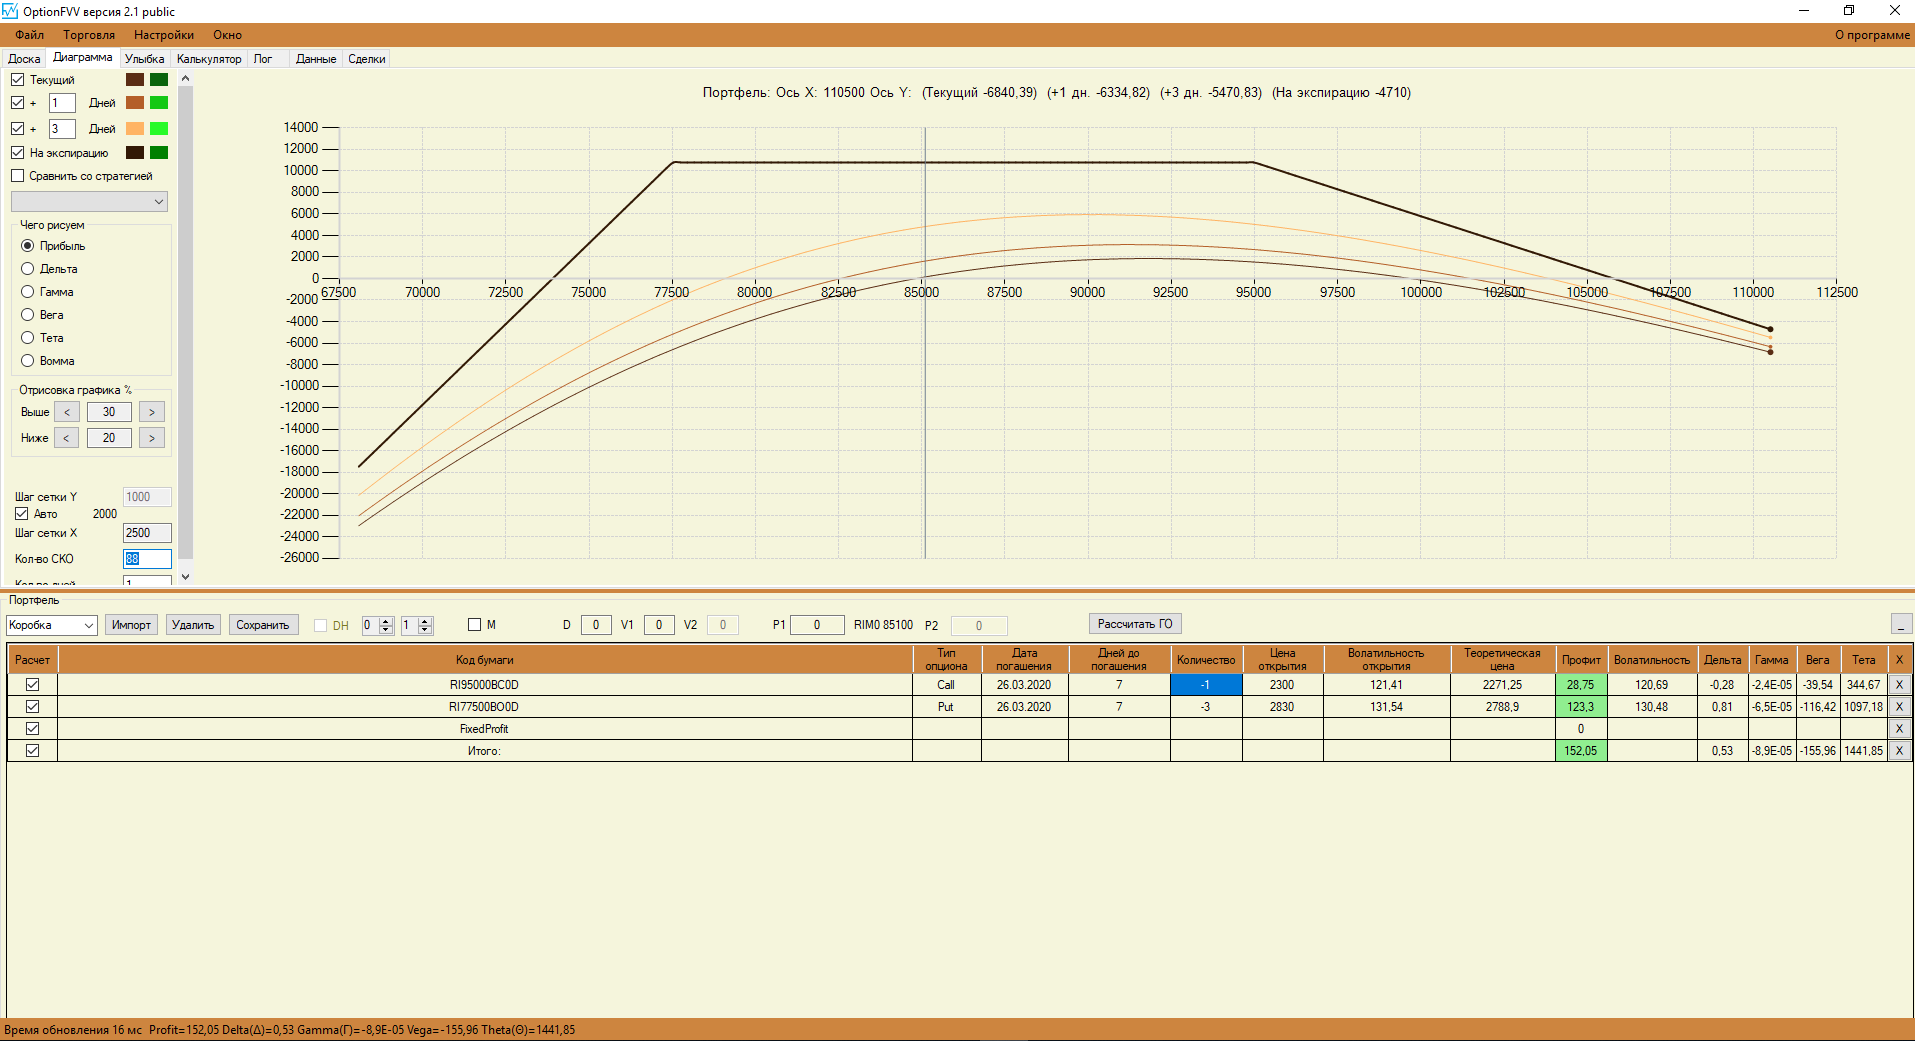The height and width of the screenshot is (1041, 1915).
Task: Switch to the Данные tab
Action: coord(316,59)
